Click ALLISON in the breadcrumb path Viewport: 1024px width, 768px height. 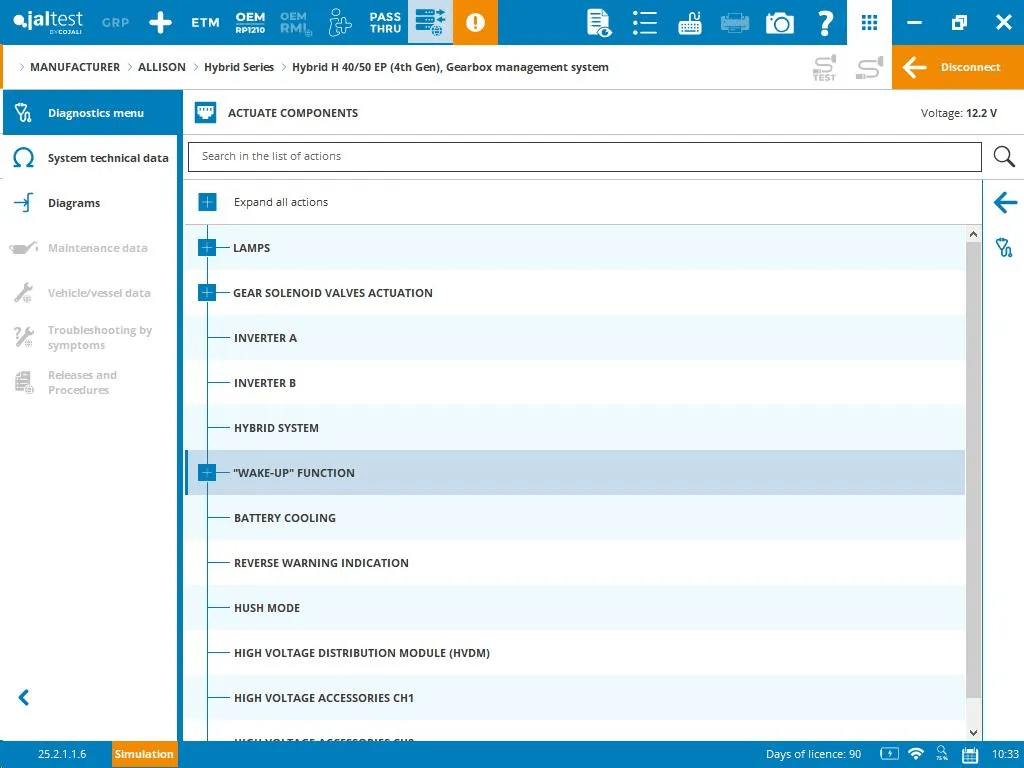[x=162, y=67]
